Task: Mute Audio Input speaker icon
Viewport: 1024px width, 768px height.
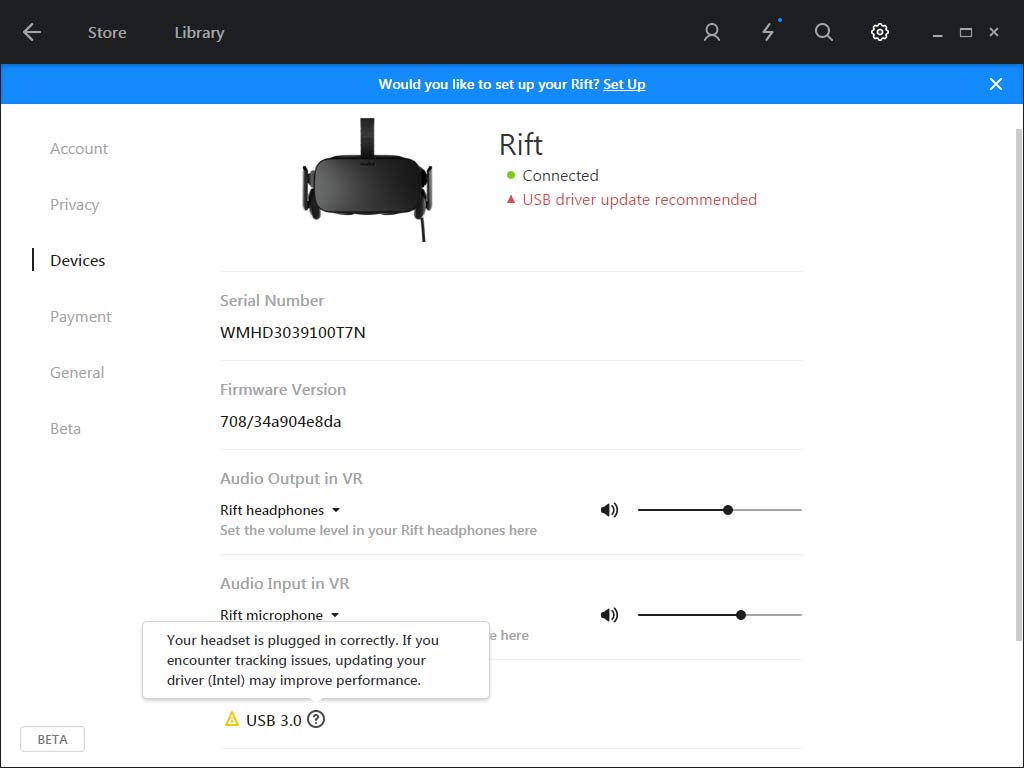Action: 609,615
